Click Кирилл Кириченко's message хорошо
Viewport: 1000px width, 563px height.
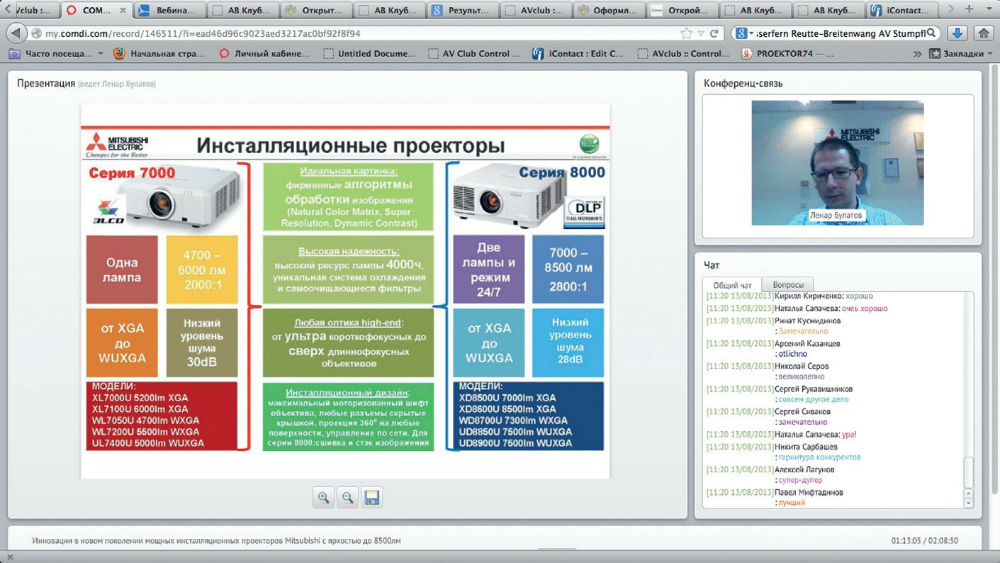tap(859, 296)
